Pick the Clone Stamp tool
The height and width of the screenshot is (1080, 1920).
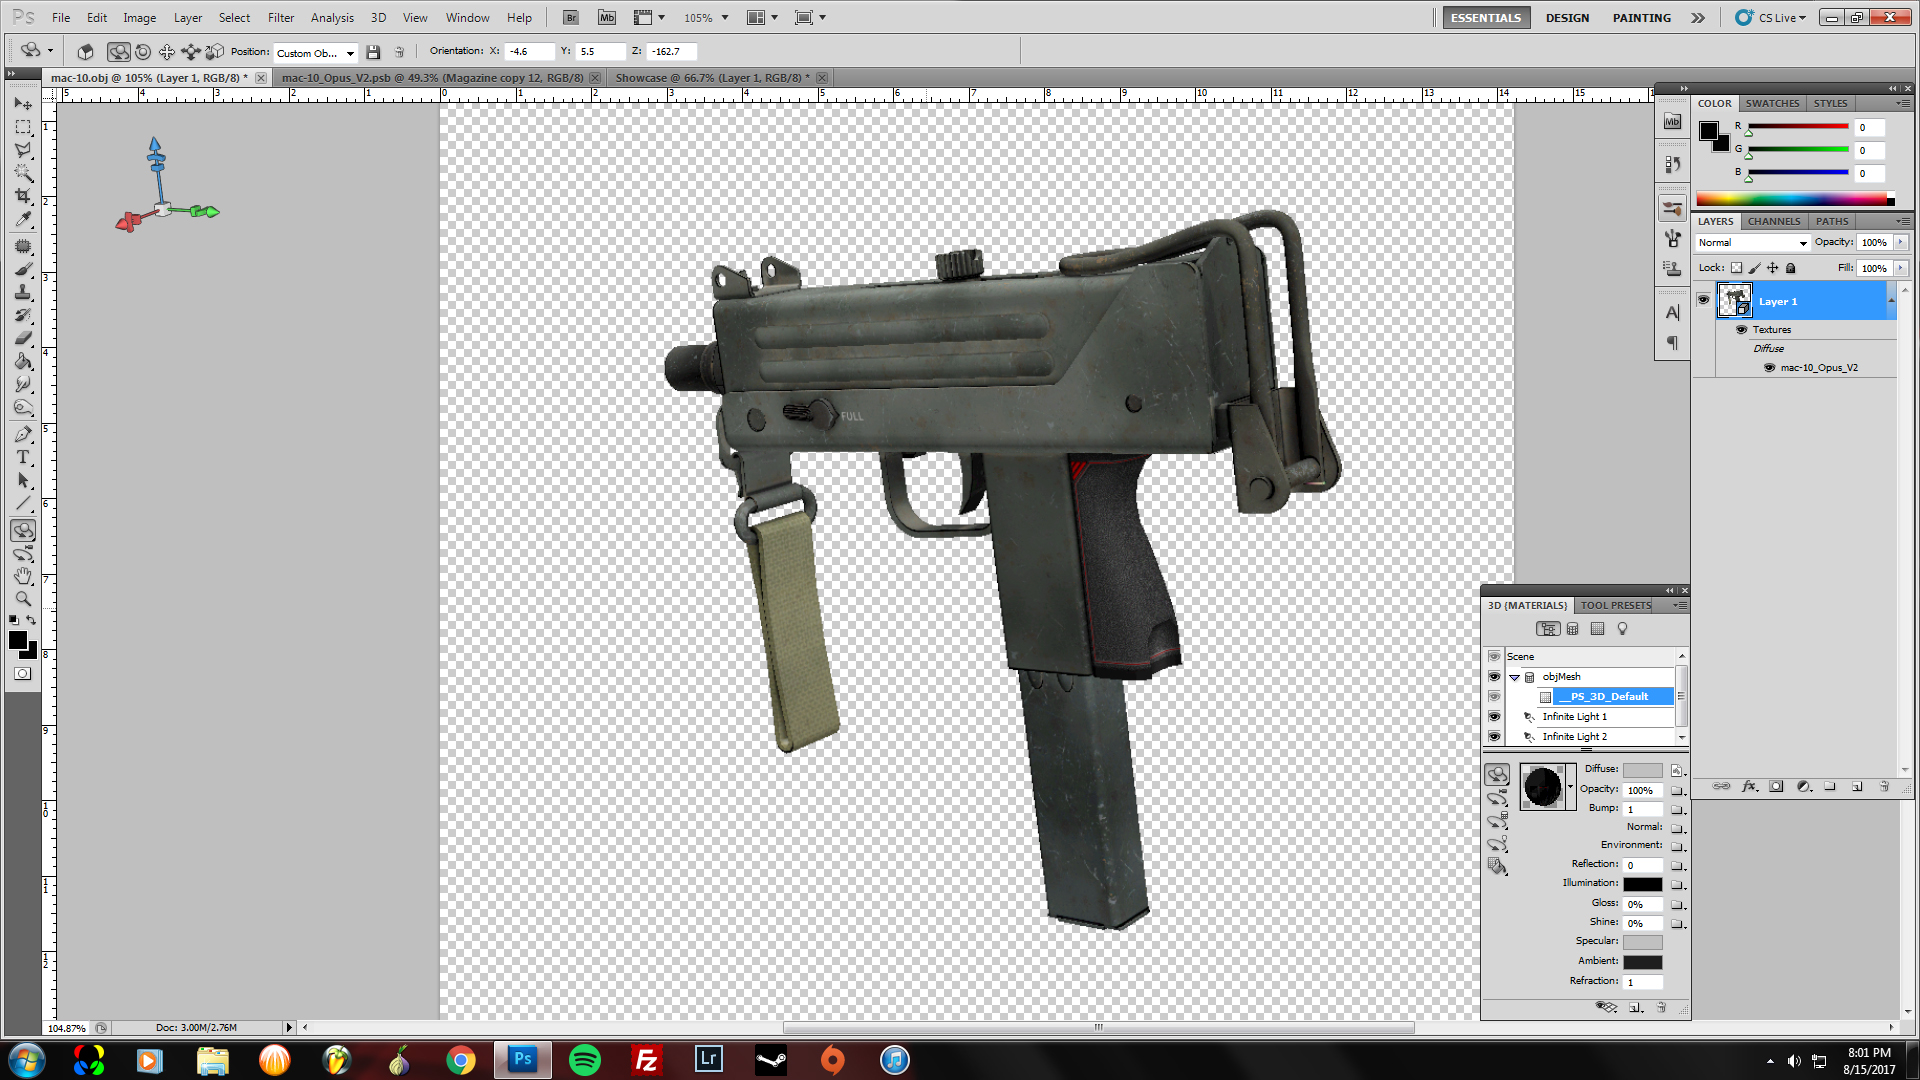(x=23, y=292)
